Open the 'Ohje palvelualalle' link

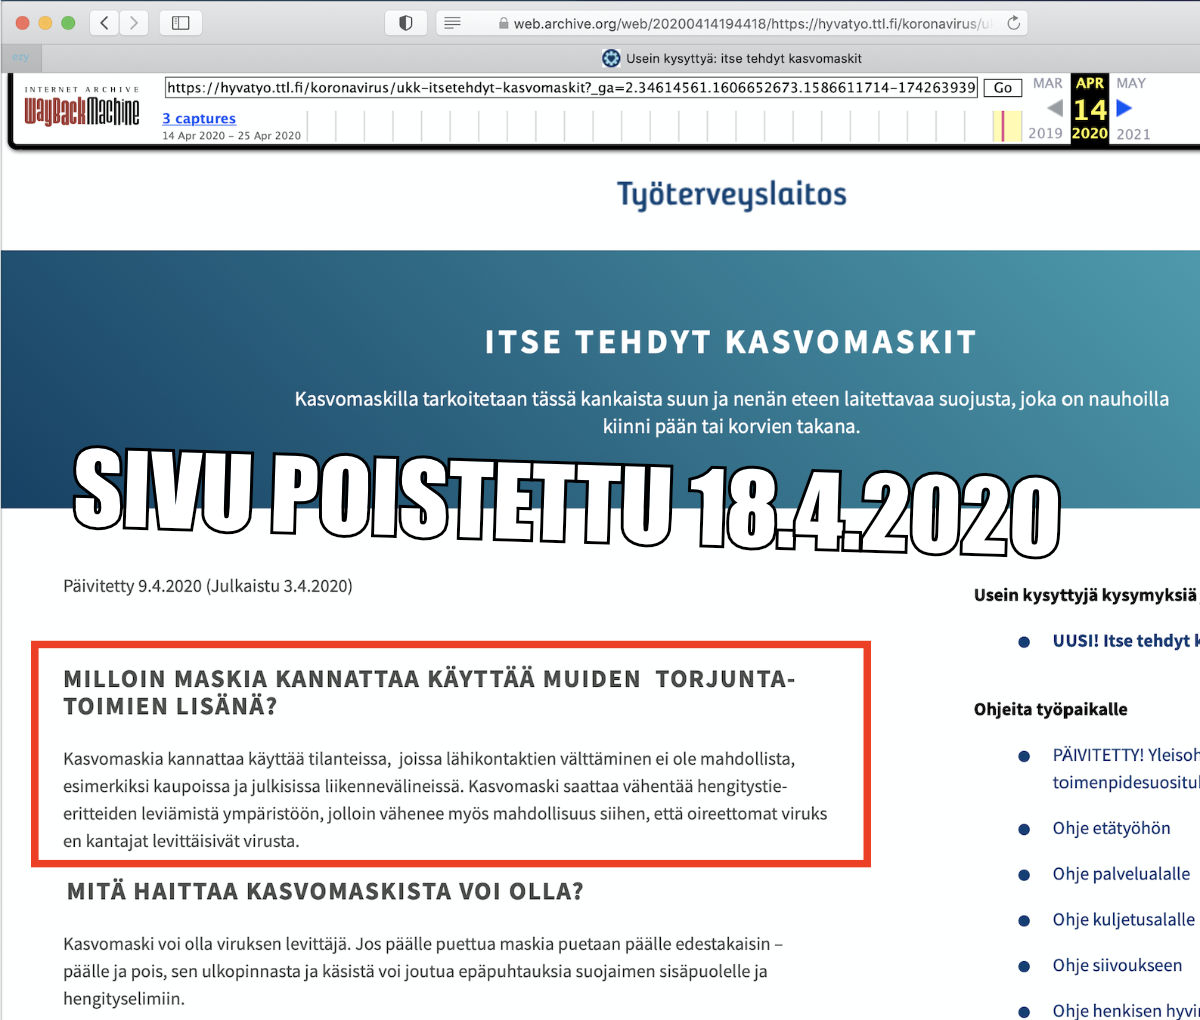(x=1120, y=874)
